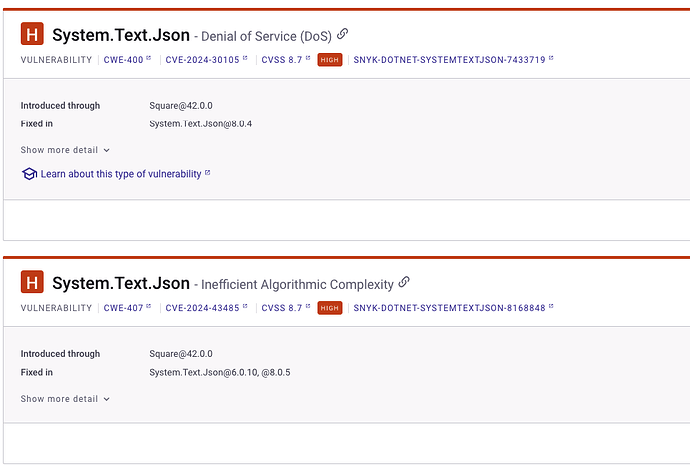Open SNYK-DOTNET-SYSTEMTEXTJSON-8168848 link

(x=449, y=308)
